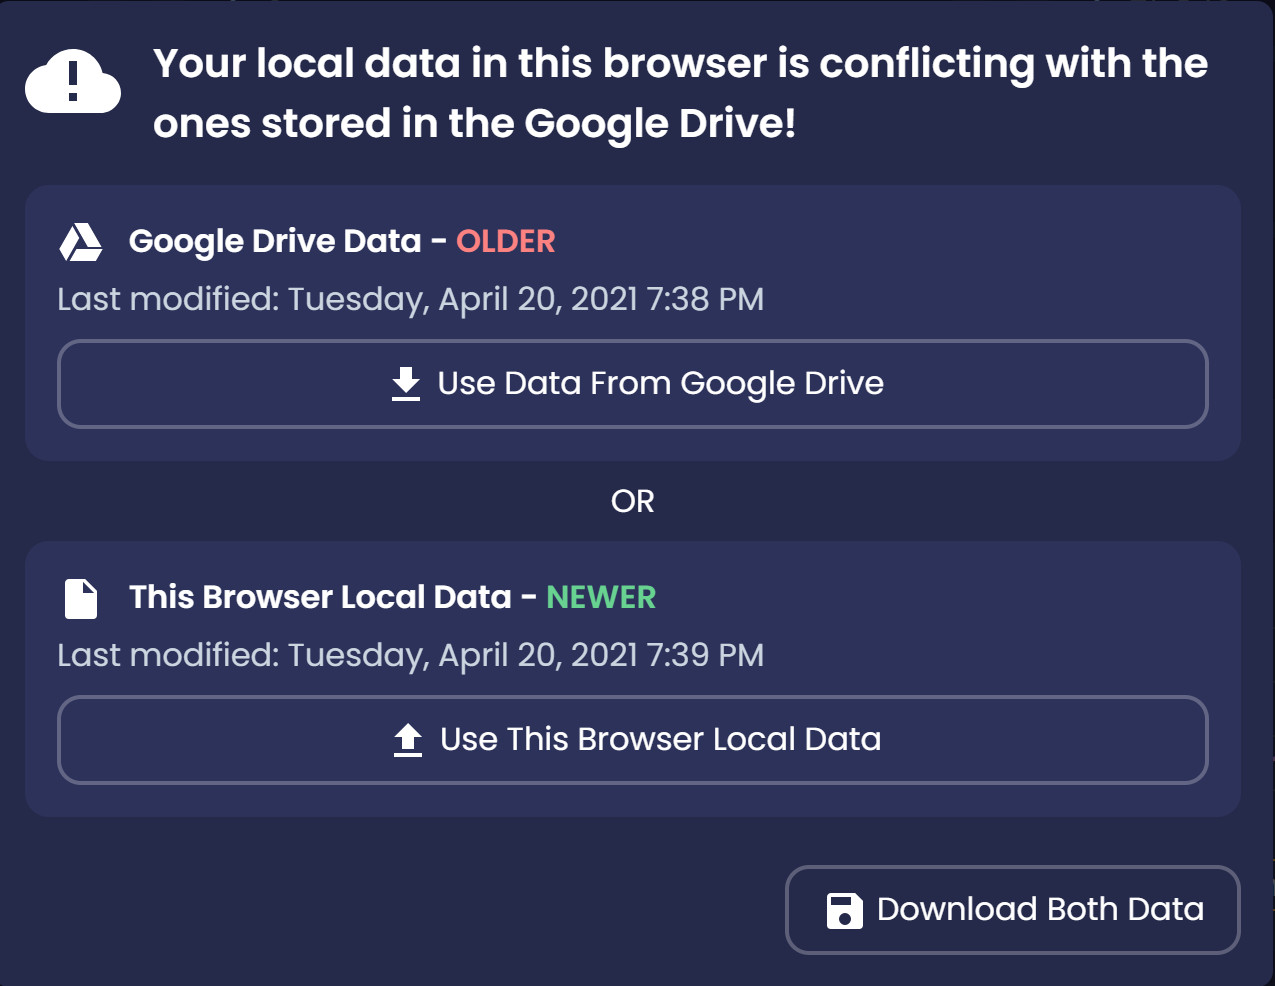Choose Use Data From Google Drive
The image size is (1275, 986).
pyautogui.click(x=634, y=383)
